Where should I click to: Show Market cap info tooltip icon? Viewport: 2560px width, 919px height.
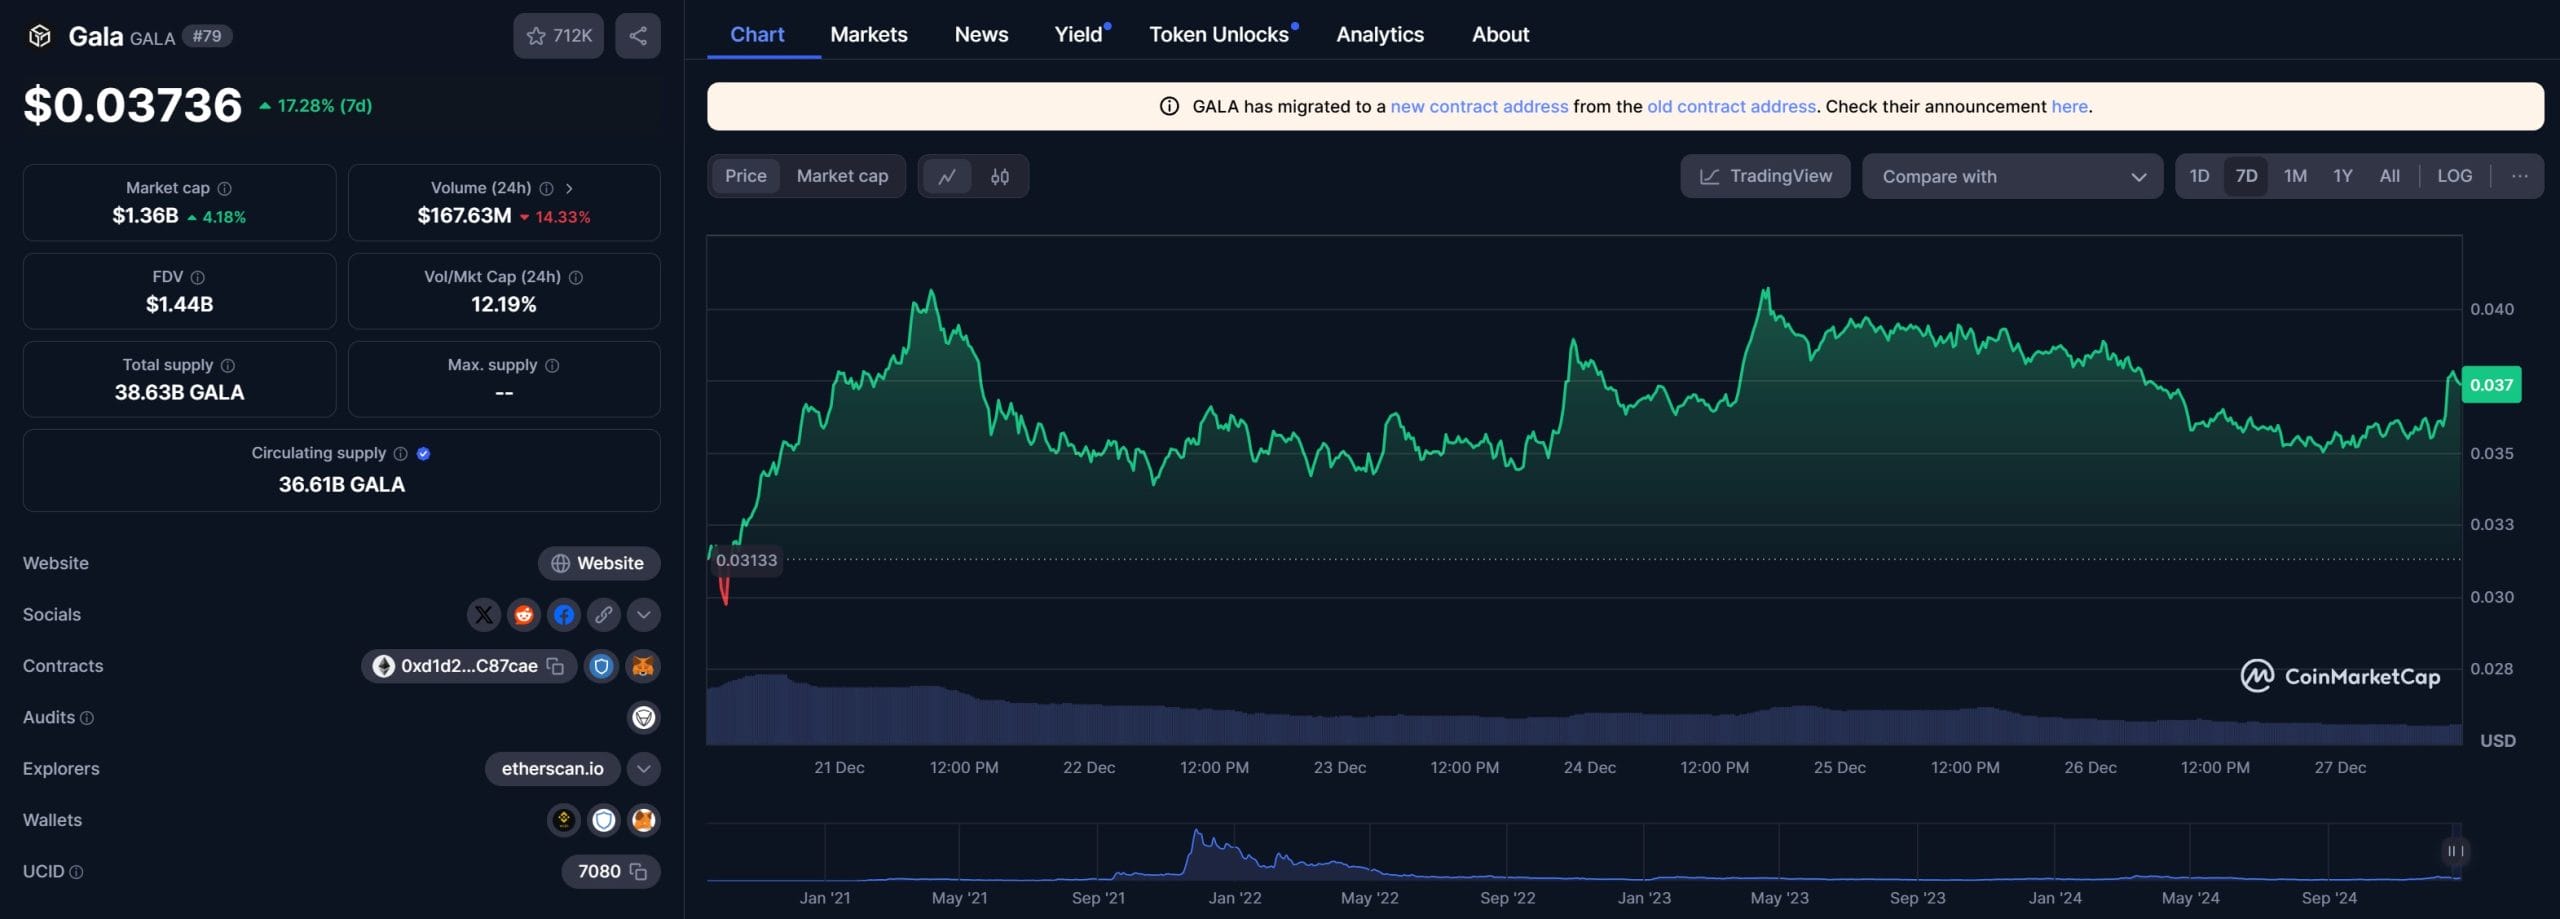point(225,188)
